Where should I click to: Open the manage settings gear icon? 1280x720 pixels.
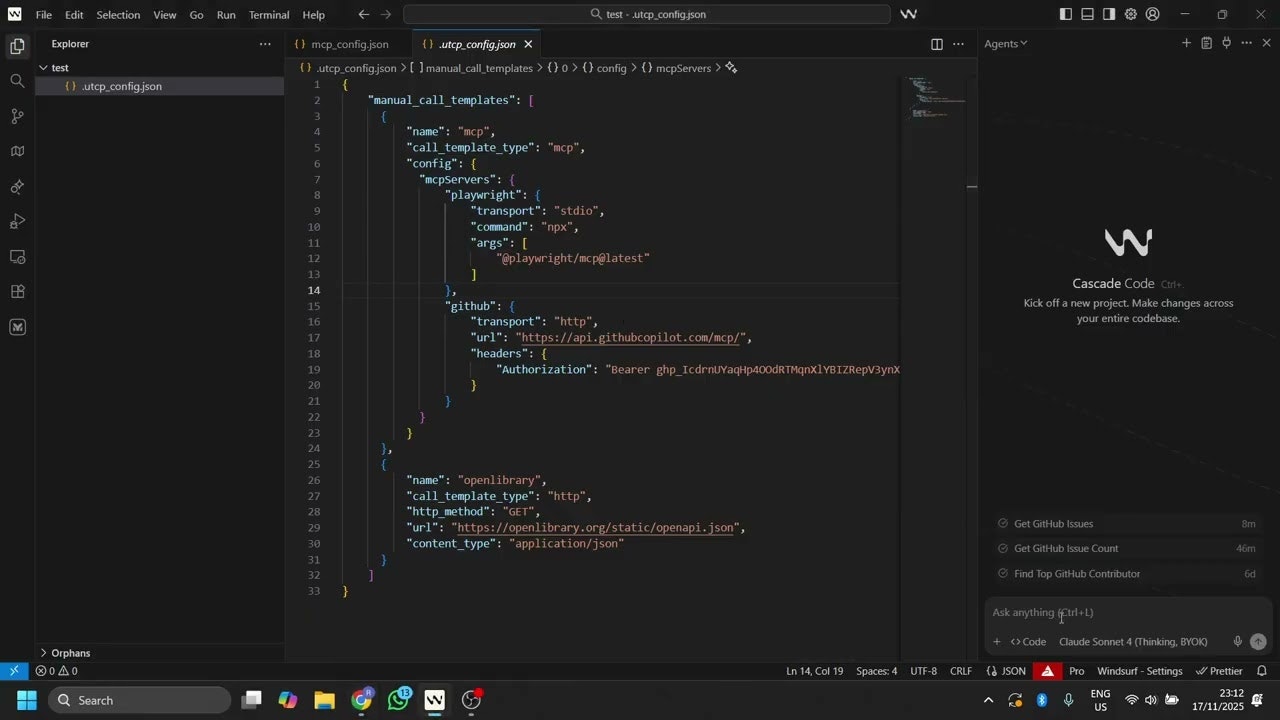pyautogui.click(x=1131, y=14)
